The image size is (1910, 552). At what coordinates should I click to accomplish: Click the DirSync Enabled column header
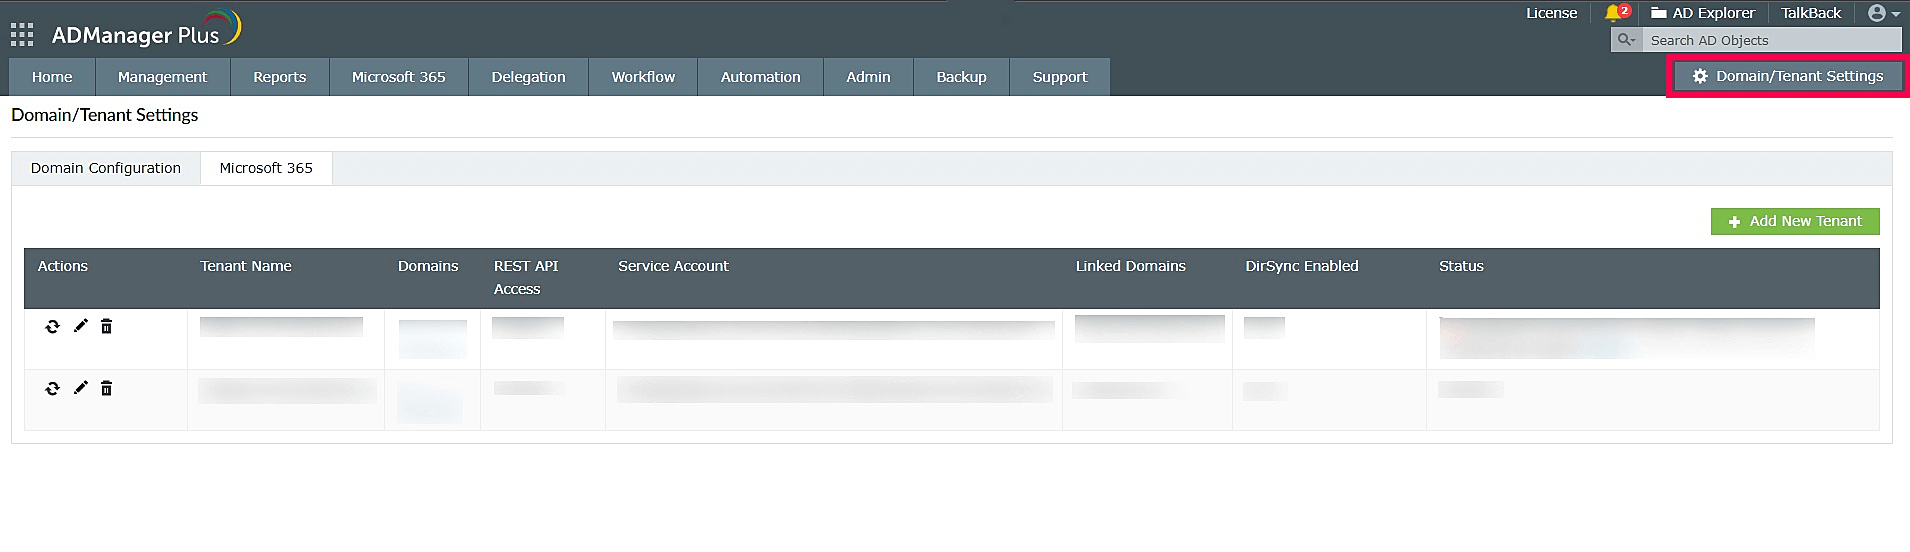tap(1302, 266)
